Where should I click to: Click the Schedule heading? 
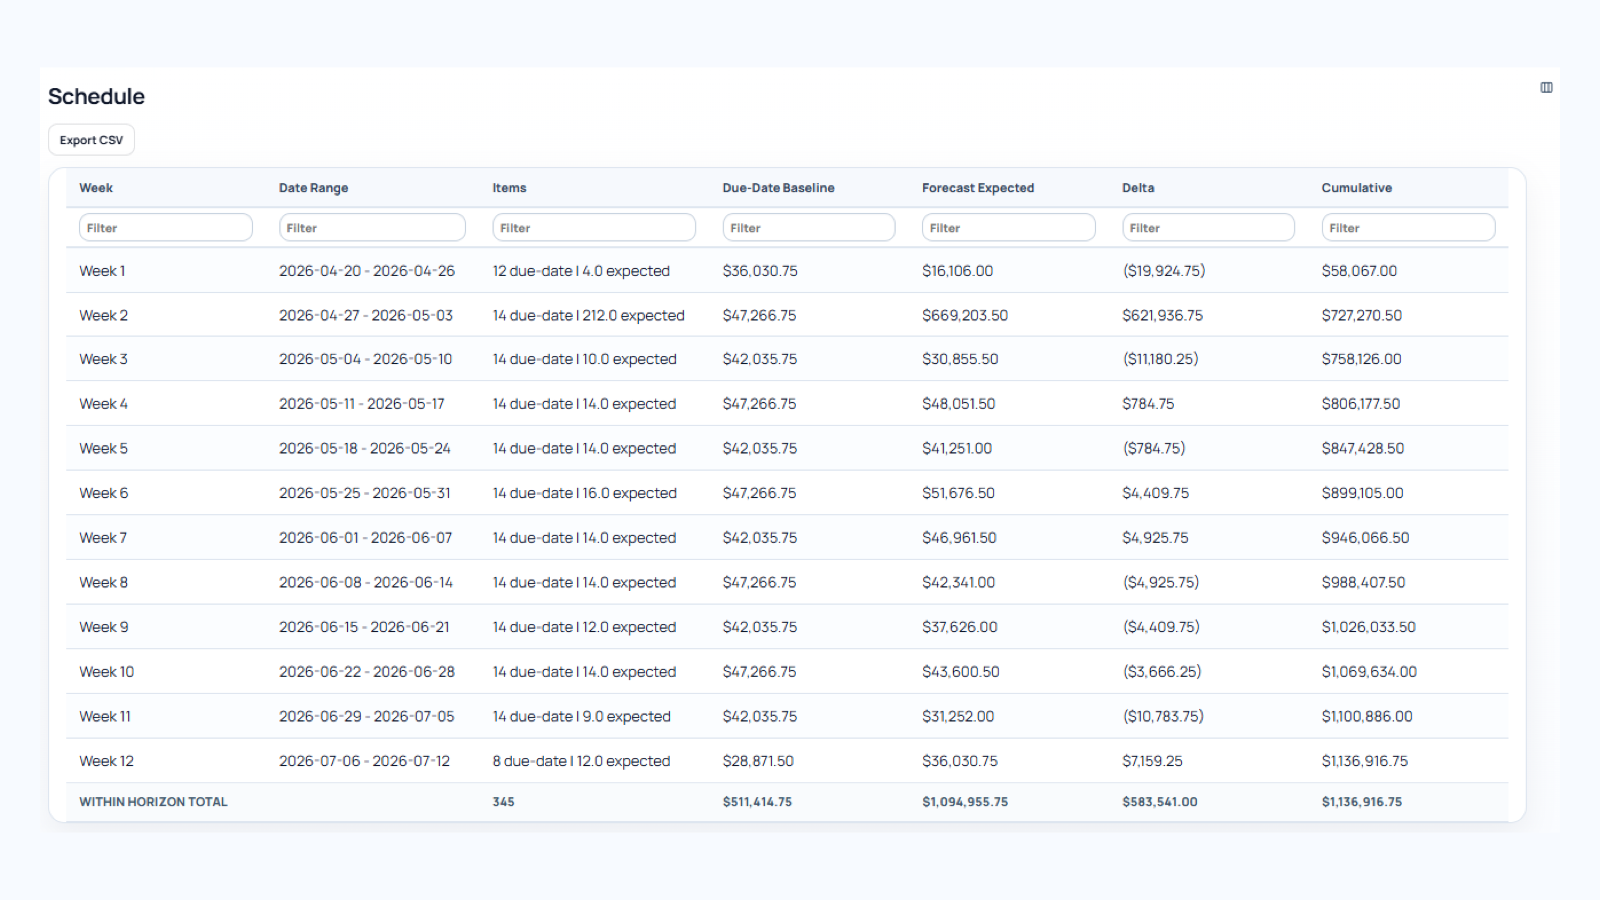(x=96, y=97)
